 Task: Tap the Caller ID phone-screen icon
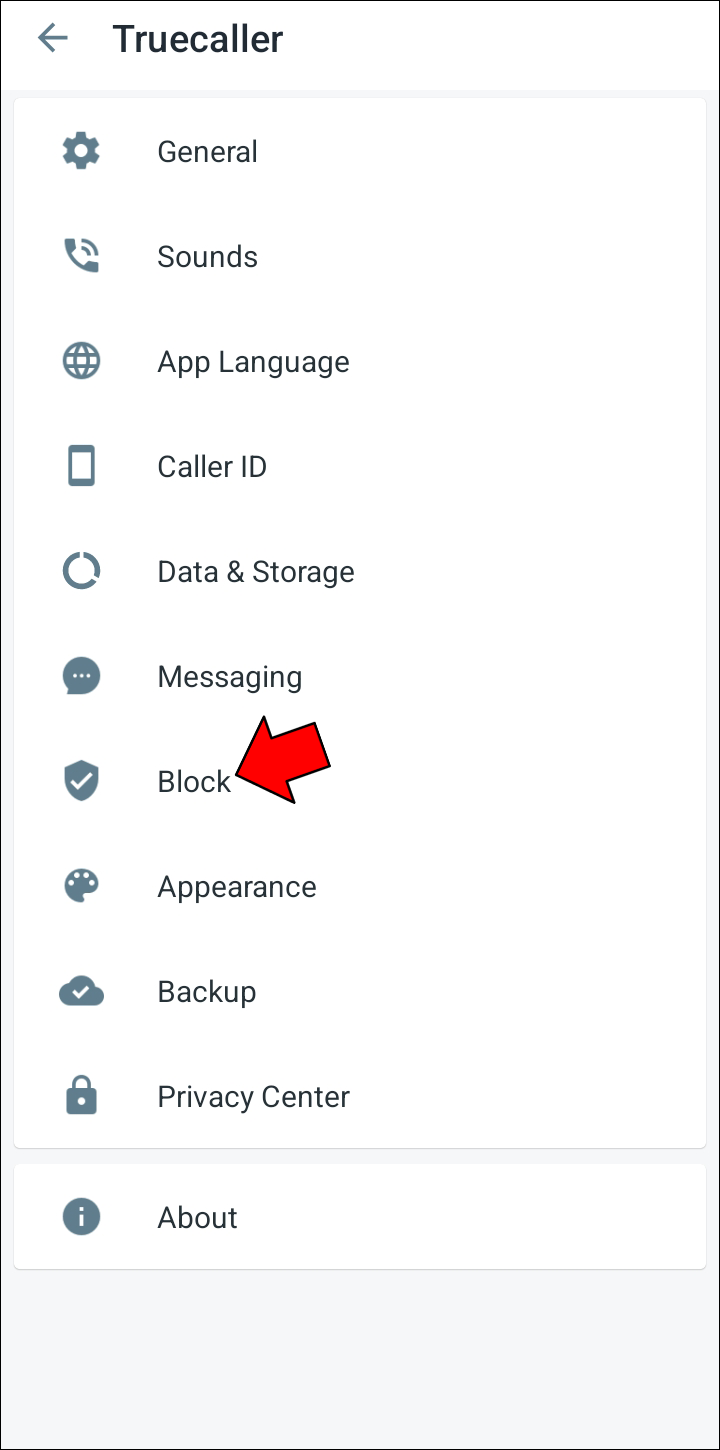pyautogui.click(x=81, y=466)
